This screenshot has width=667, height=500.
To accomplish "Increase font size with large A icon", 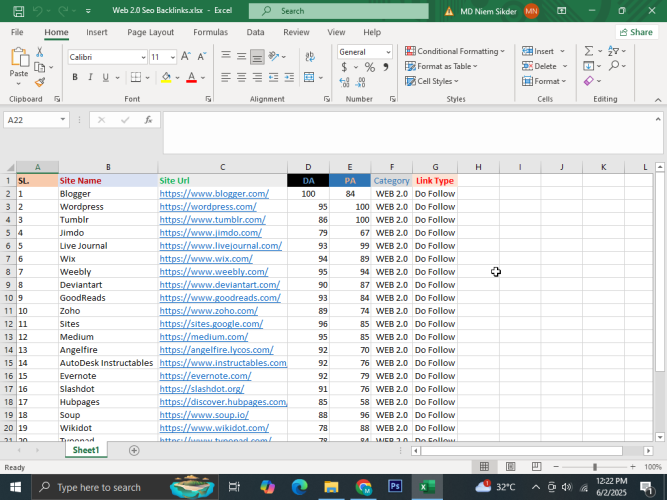I will [185, 57].
